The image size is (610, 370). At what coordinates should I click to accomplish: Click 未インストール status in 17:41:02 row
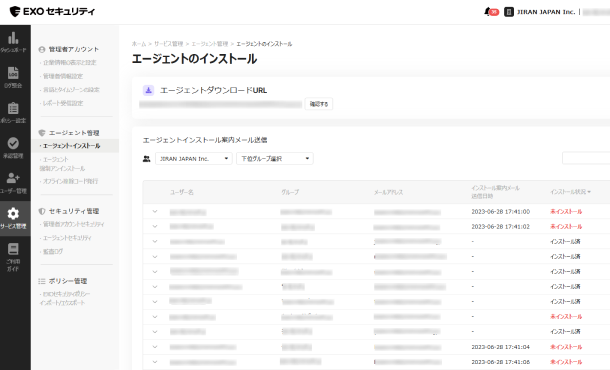[x=566, y=226]
